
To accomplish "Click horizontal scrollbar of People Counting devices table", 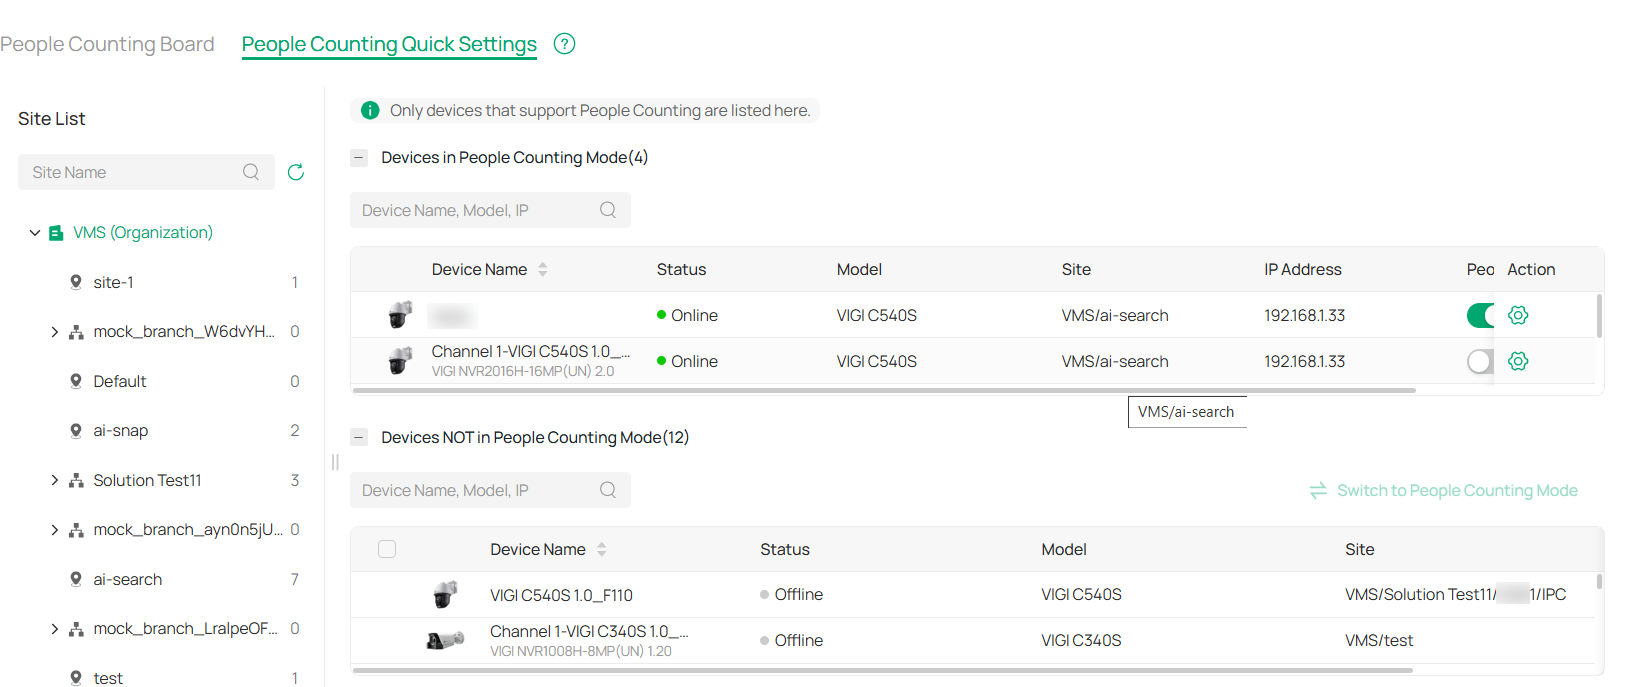I will tap(884, 390).
